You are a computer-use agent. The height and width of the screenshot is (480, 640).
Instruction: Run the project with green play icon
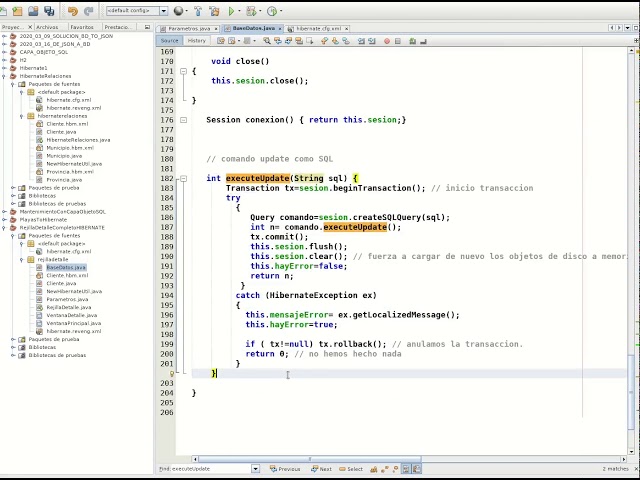[231, 11]
